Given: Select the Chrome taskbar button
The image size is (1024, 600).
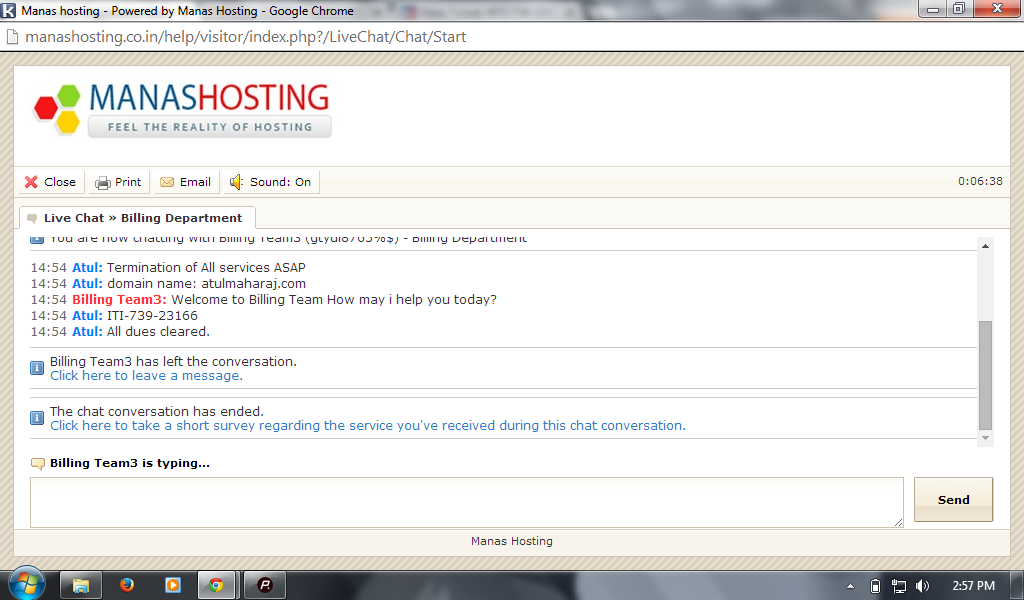Looking at the screenshot, I should 216,585.
